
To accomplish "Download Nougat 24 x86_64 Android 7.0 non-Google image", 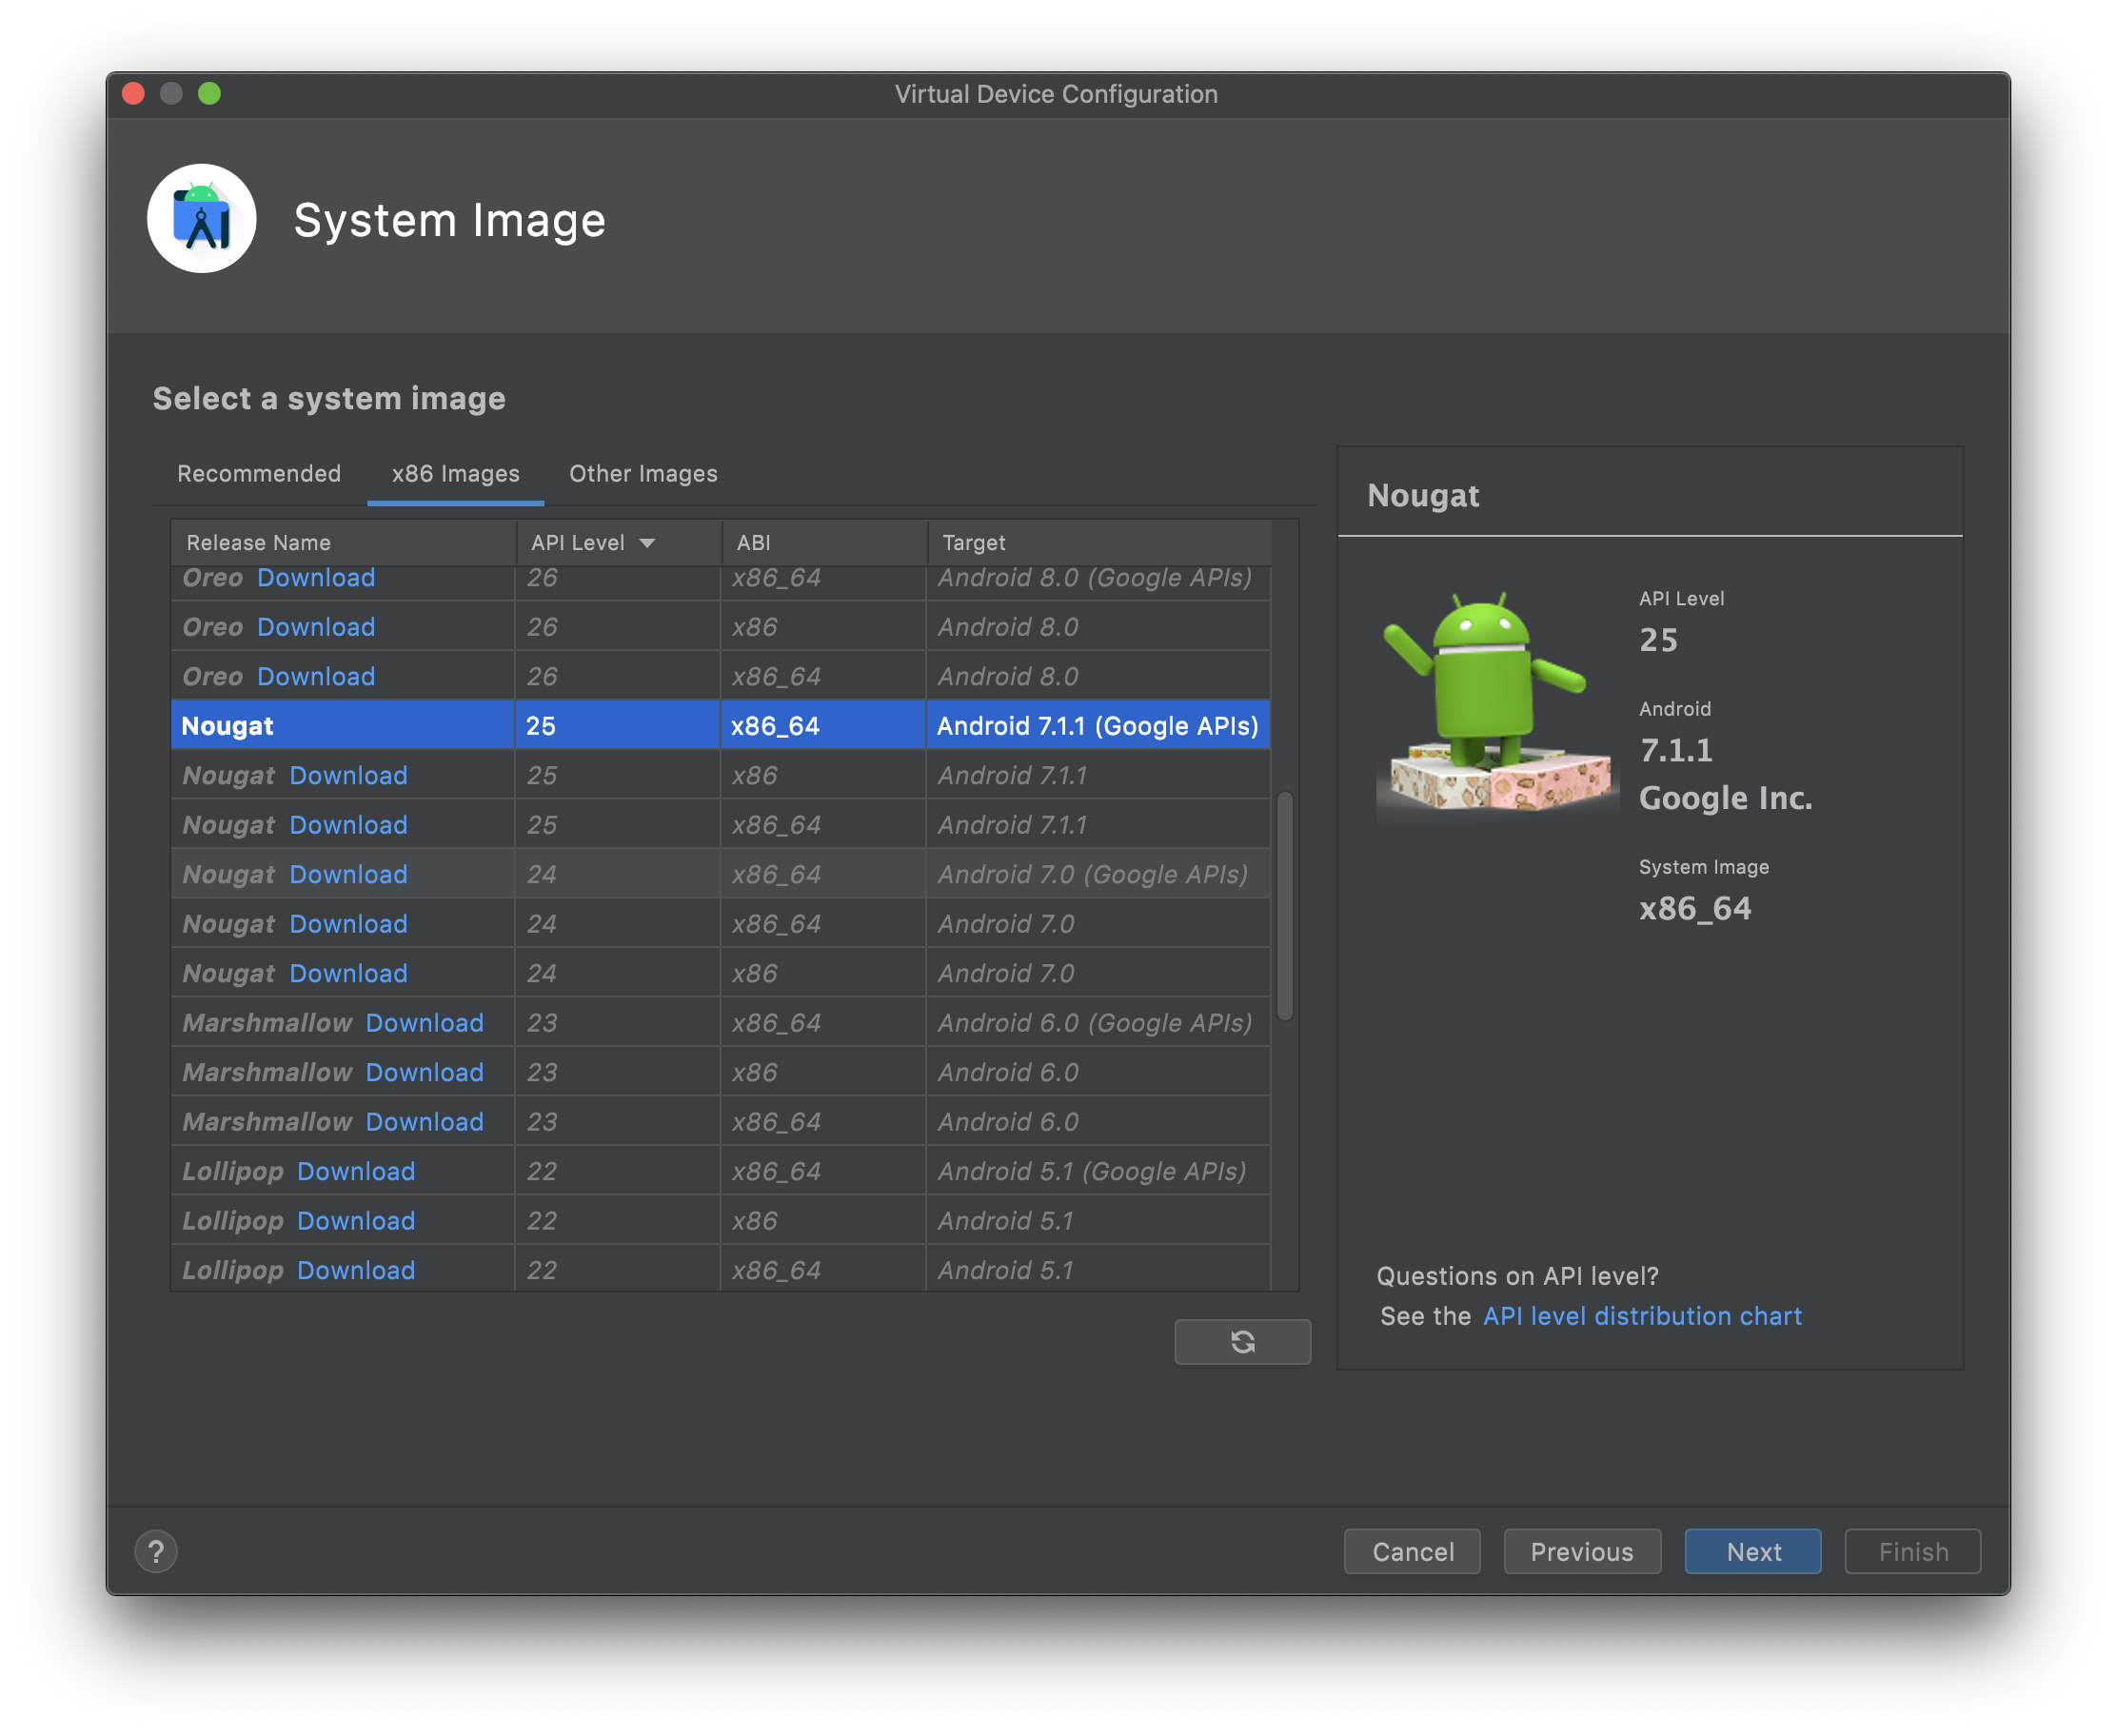I will (348, 924).
